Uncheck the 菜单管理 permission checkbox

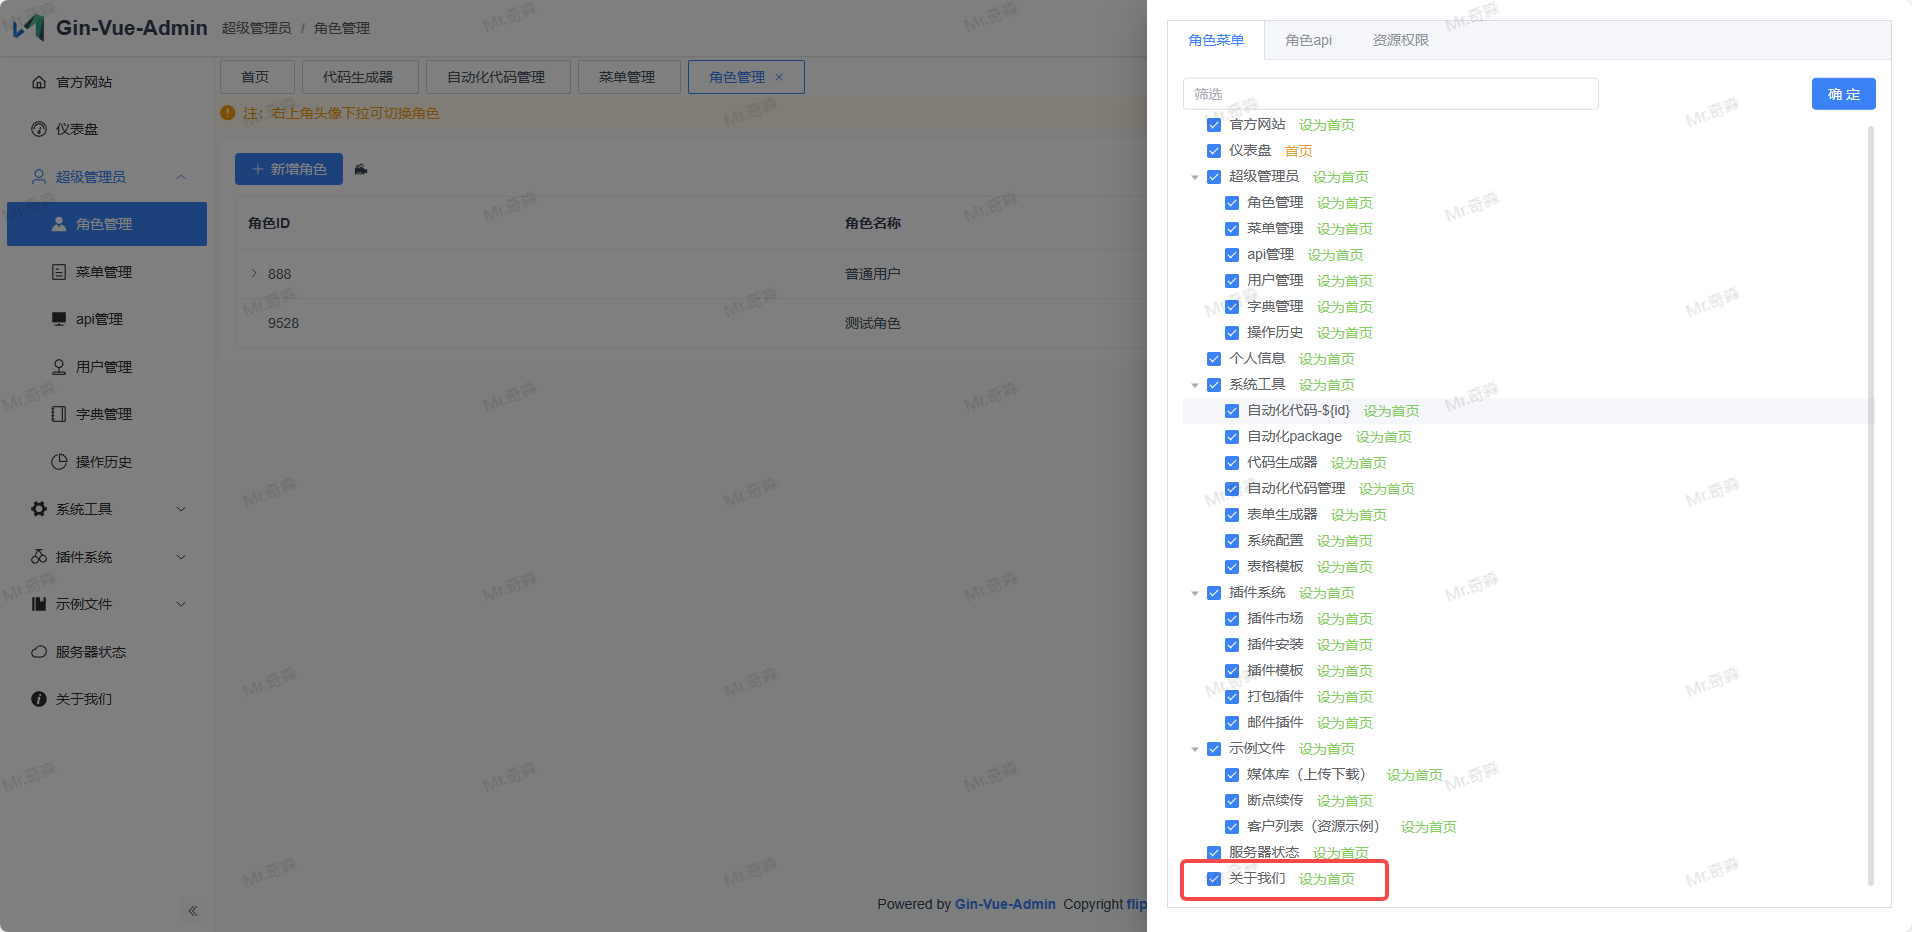pyautogui.click(x=1232, y=229)
